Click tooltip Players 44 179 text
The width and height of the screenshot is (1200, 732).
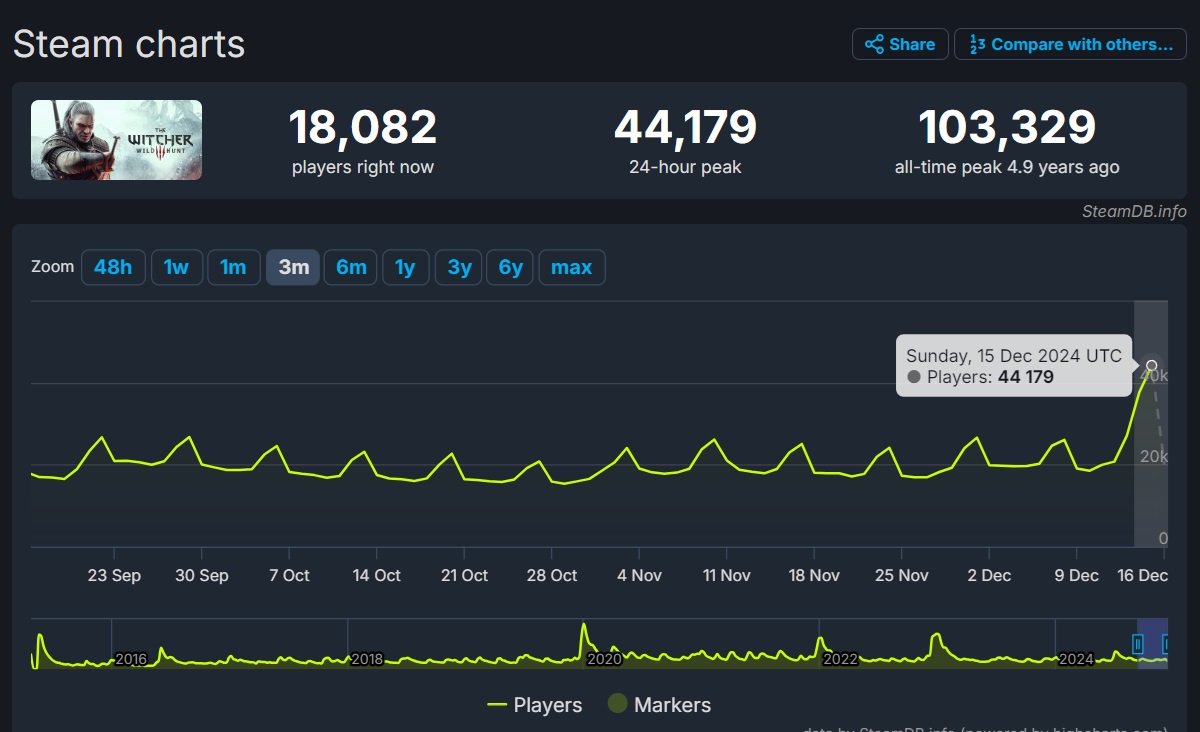tap(990, 377)
